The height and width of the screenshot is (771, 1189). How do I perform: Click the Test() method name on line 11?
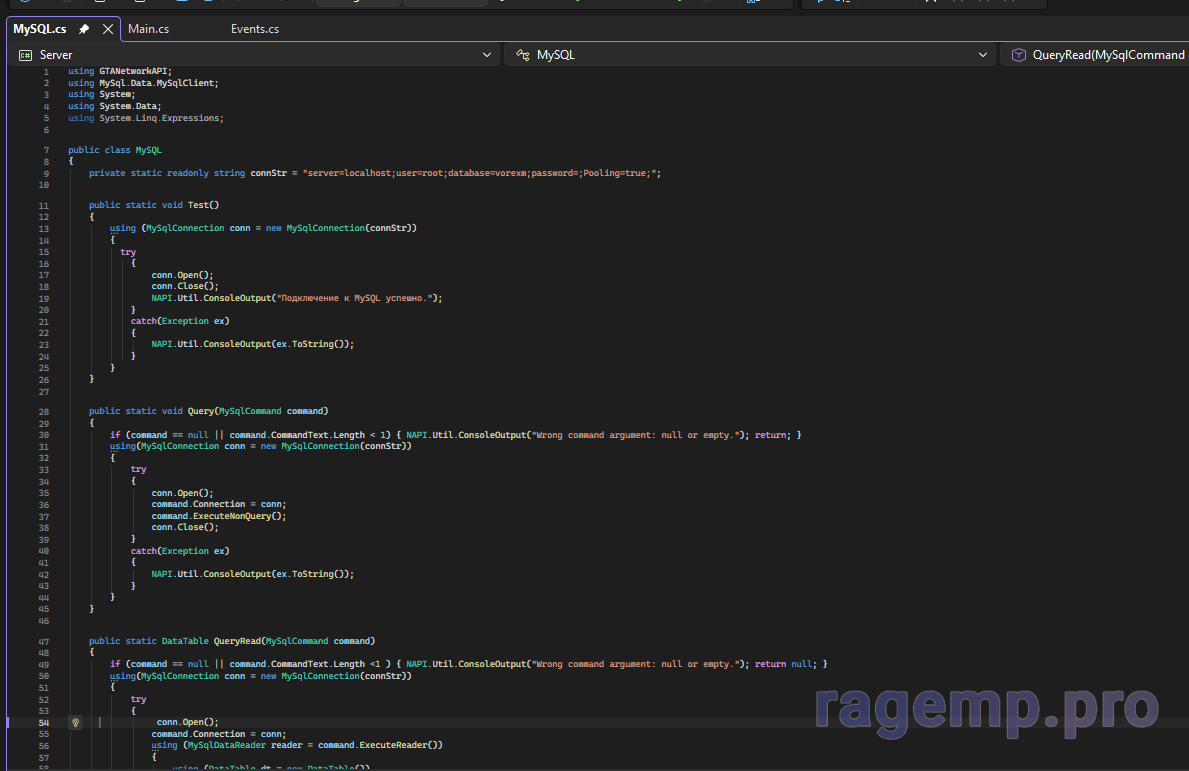203,205
